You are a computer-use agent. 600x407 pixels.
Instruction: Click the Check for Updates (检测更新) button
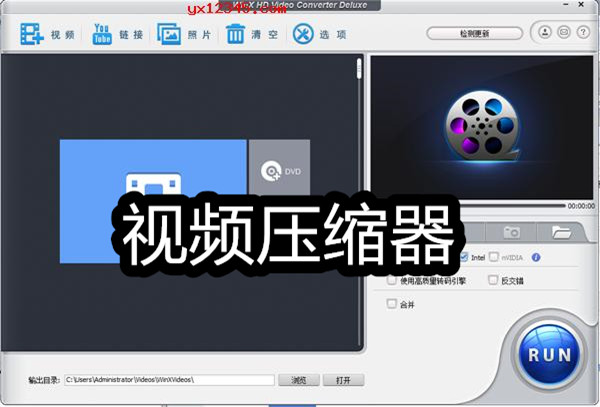pos(474,34)
